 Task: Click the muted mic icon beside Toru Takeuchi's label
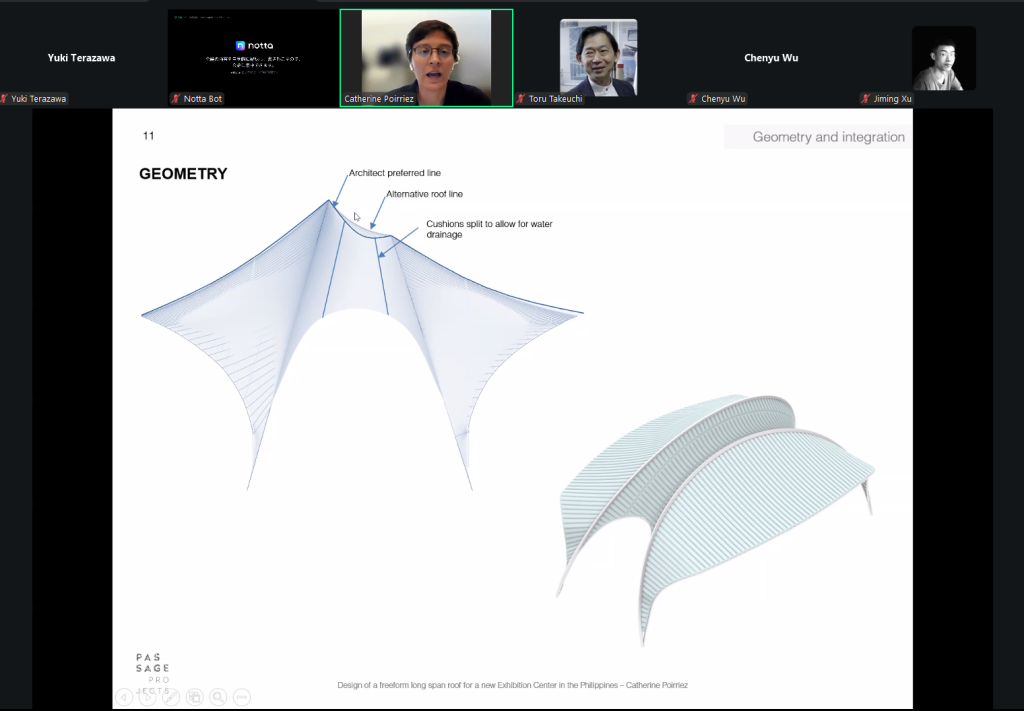point(520,99)
